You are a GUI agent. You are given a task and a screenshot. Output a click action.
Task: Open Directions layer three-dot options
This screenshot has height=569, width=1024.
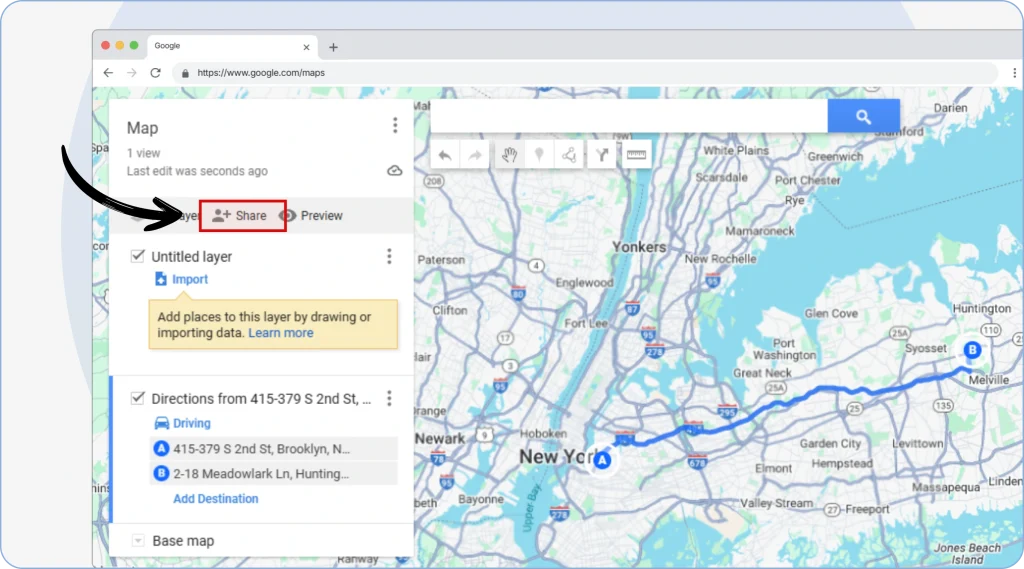pyautogui.click(x=389, y=398)
